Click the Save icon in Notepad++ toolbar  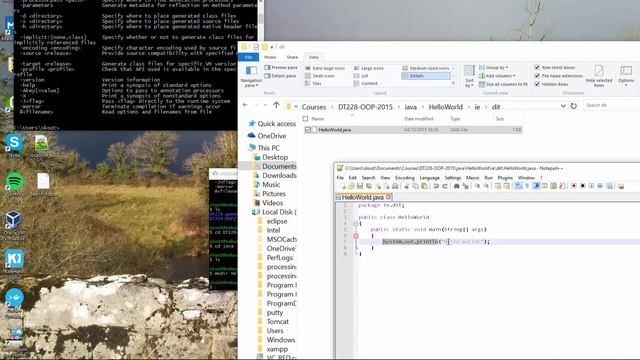(x=360, y=186)
